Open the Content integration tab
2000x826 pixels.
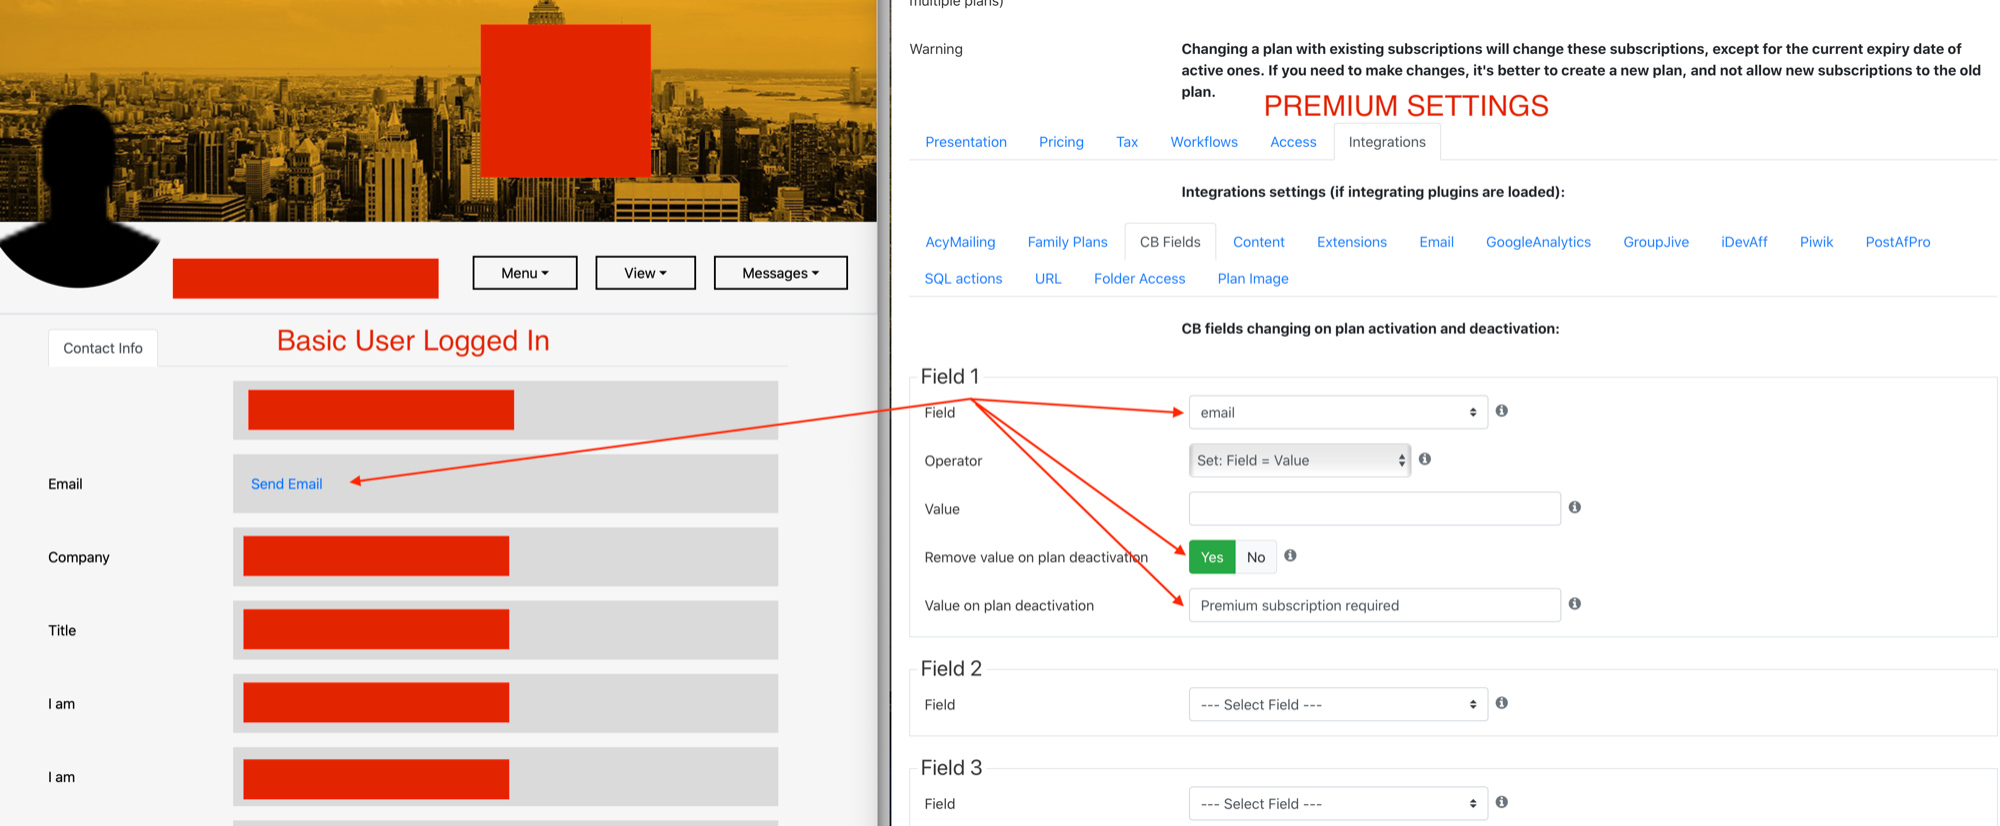click(1258, 242)
